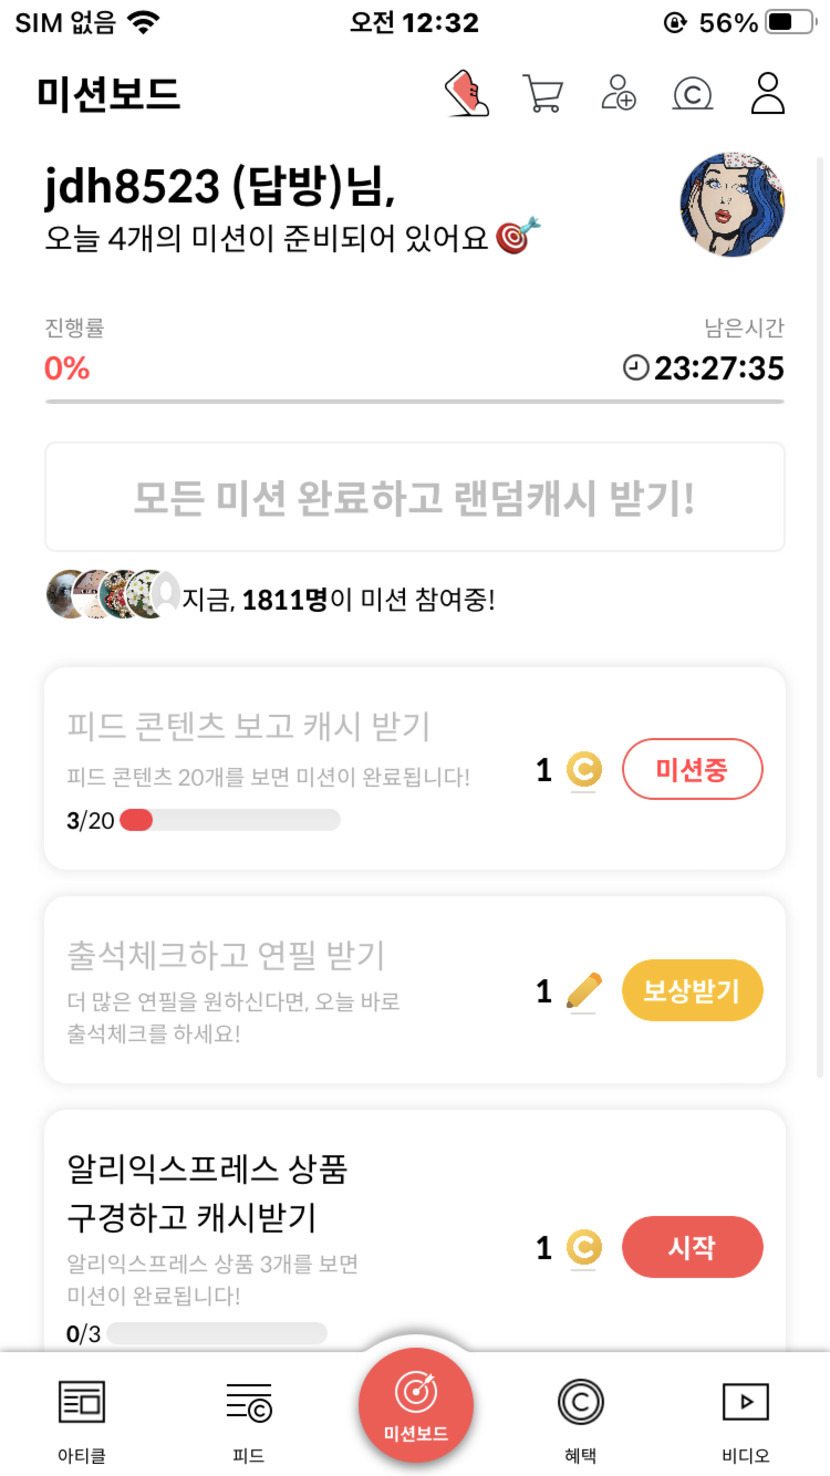Tap the participant avatars group
Screen dimensions: 830x1476
[x=112, y=594]
